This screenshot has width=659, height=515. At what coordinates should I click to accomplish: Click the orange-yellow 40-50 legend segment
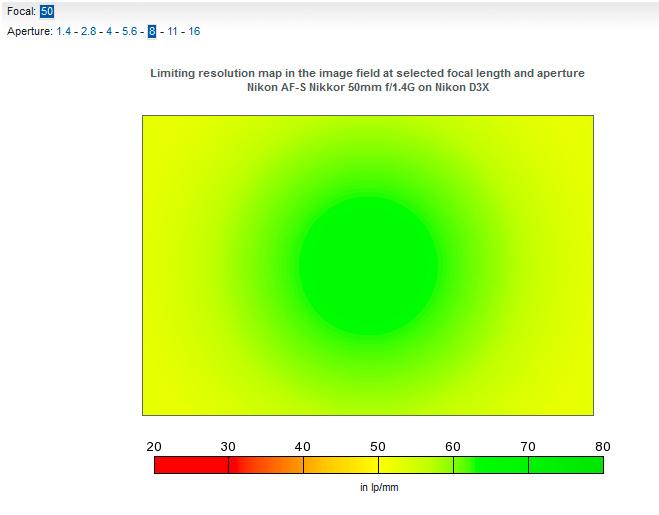point(341,465)
